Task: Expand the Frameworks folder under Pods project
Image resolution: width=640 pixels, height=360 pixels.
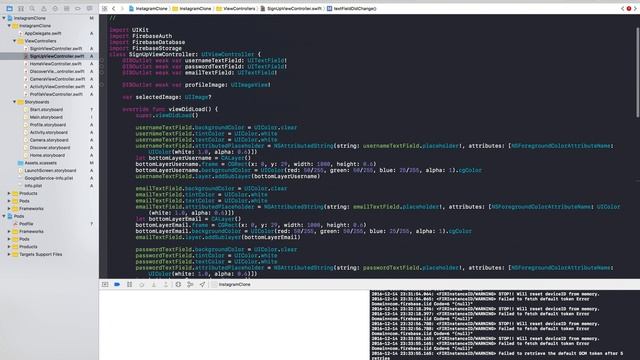Action: pyautogui.click(x=9, y=231)
